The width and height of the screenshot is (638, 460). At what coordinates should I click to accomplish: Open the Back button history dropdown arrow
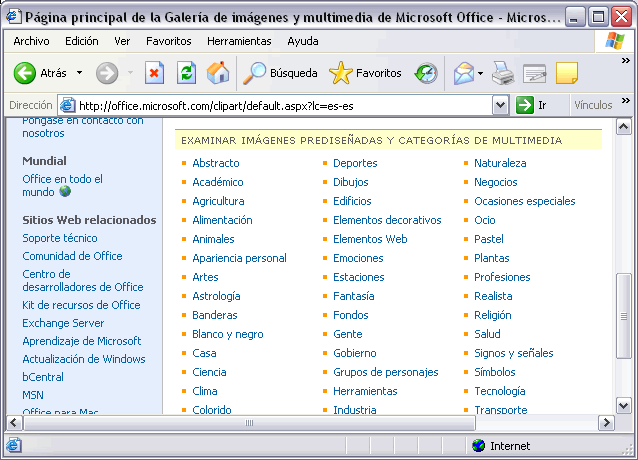point(79,73)
